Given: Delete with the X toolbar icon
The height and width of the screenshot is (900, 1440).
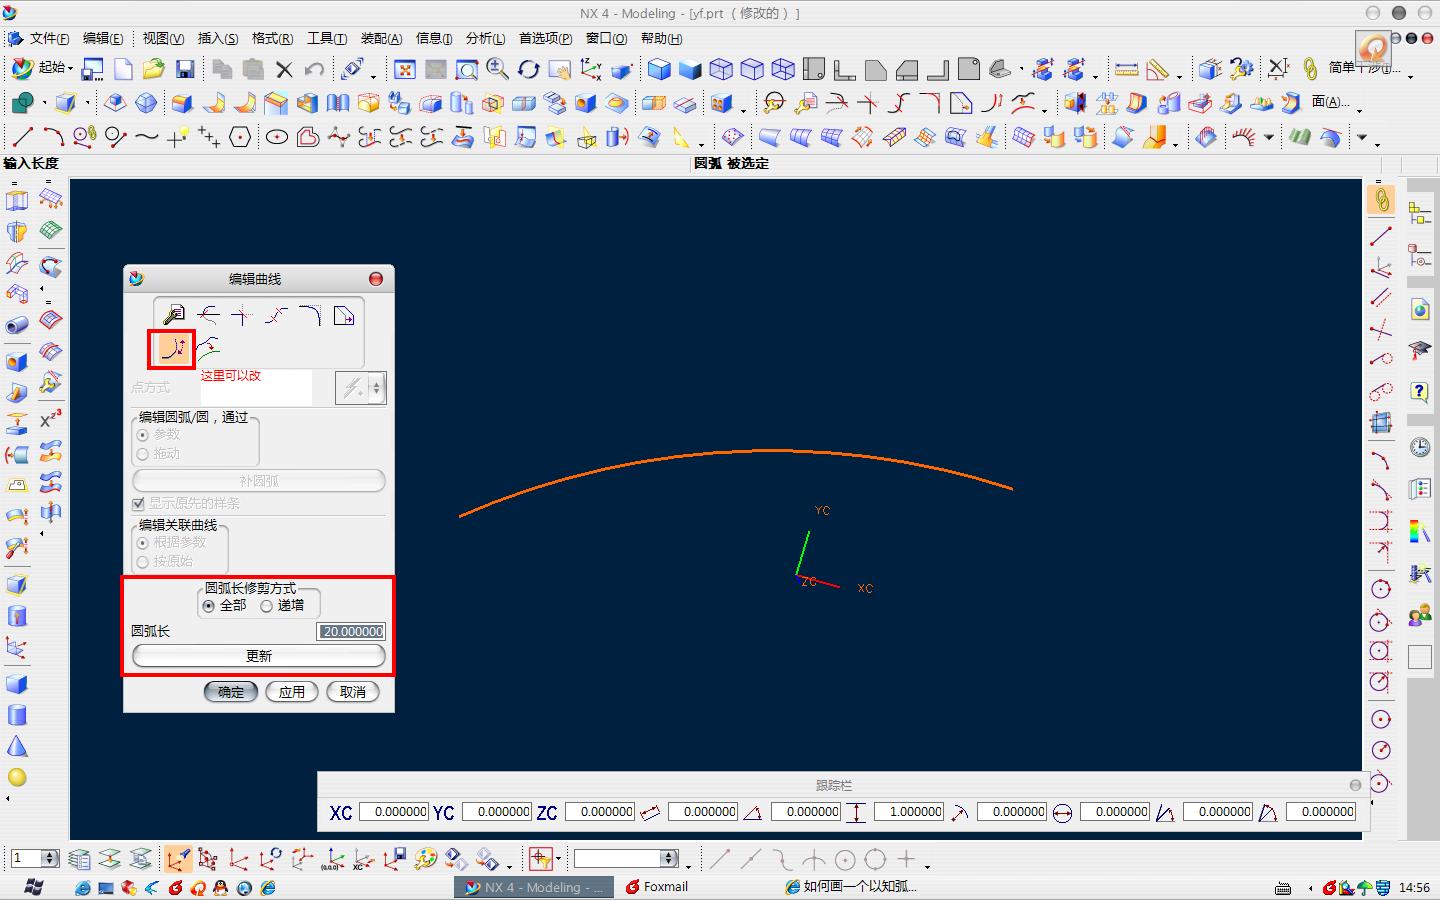Looking at the screenshot, I should [284, 69].
